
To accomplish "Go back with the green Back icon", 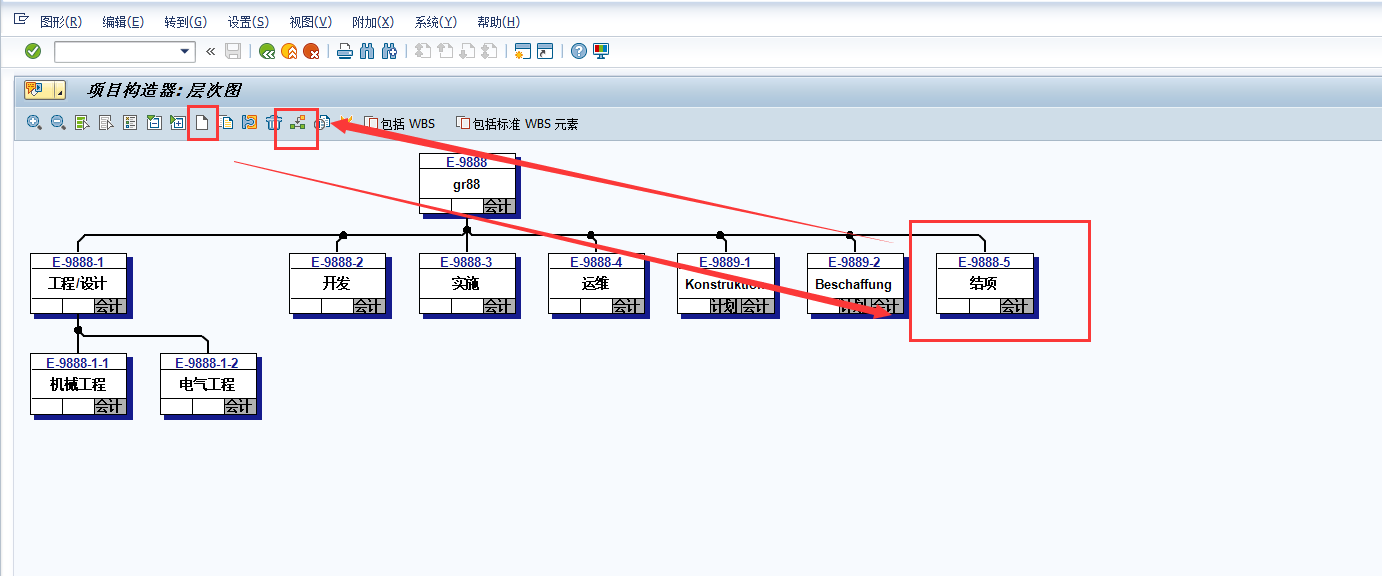I will click(x=266, y=51).
